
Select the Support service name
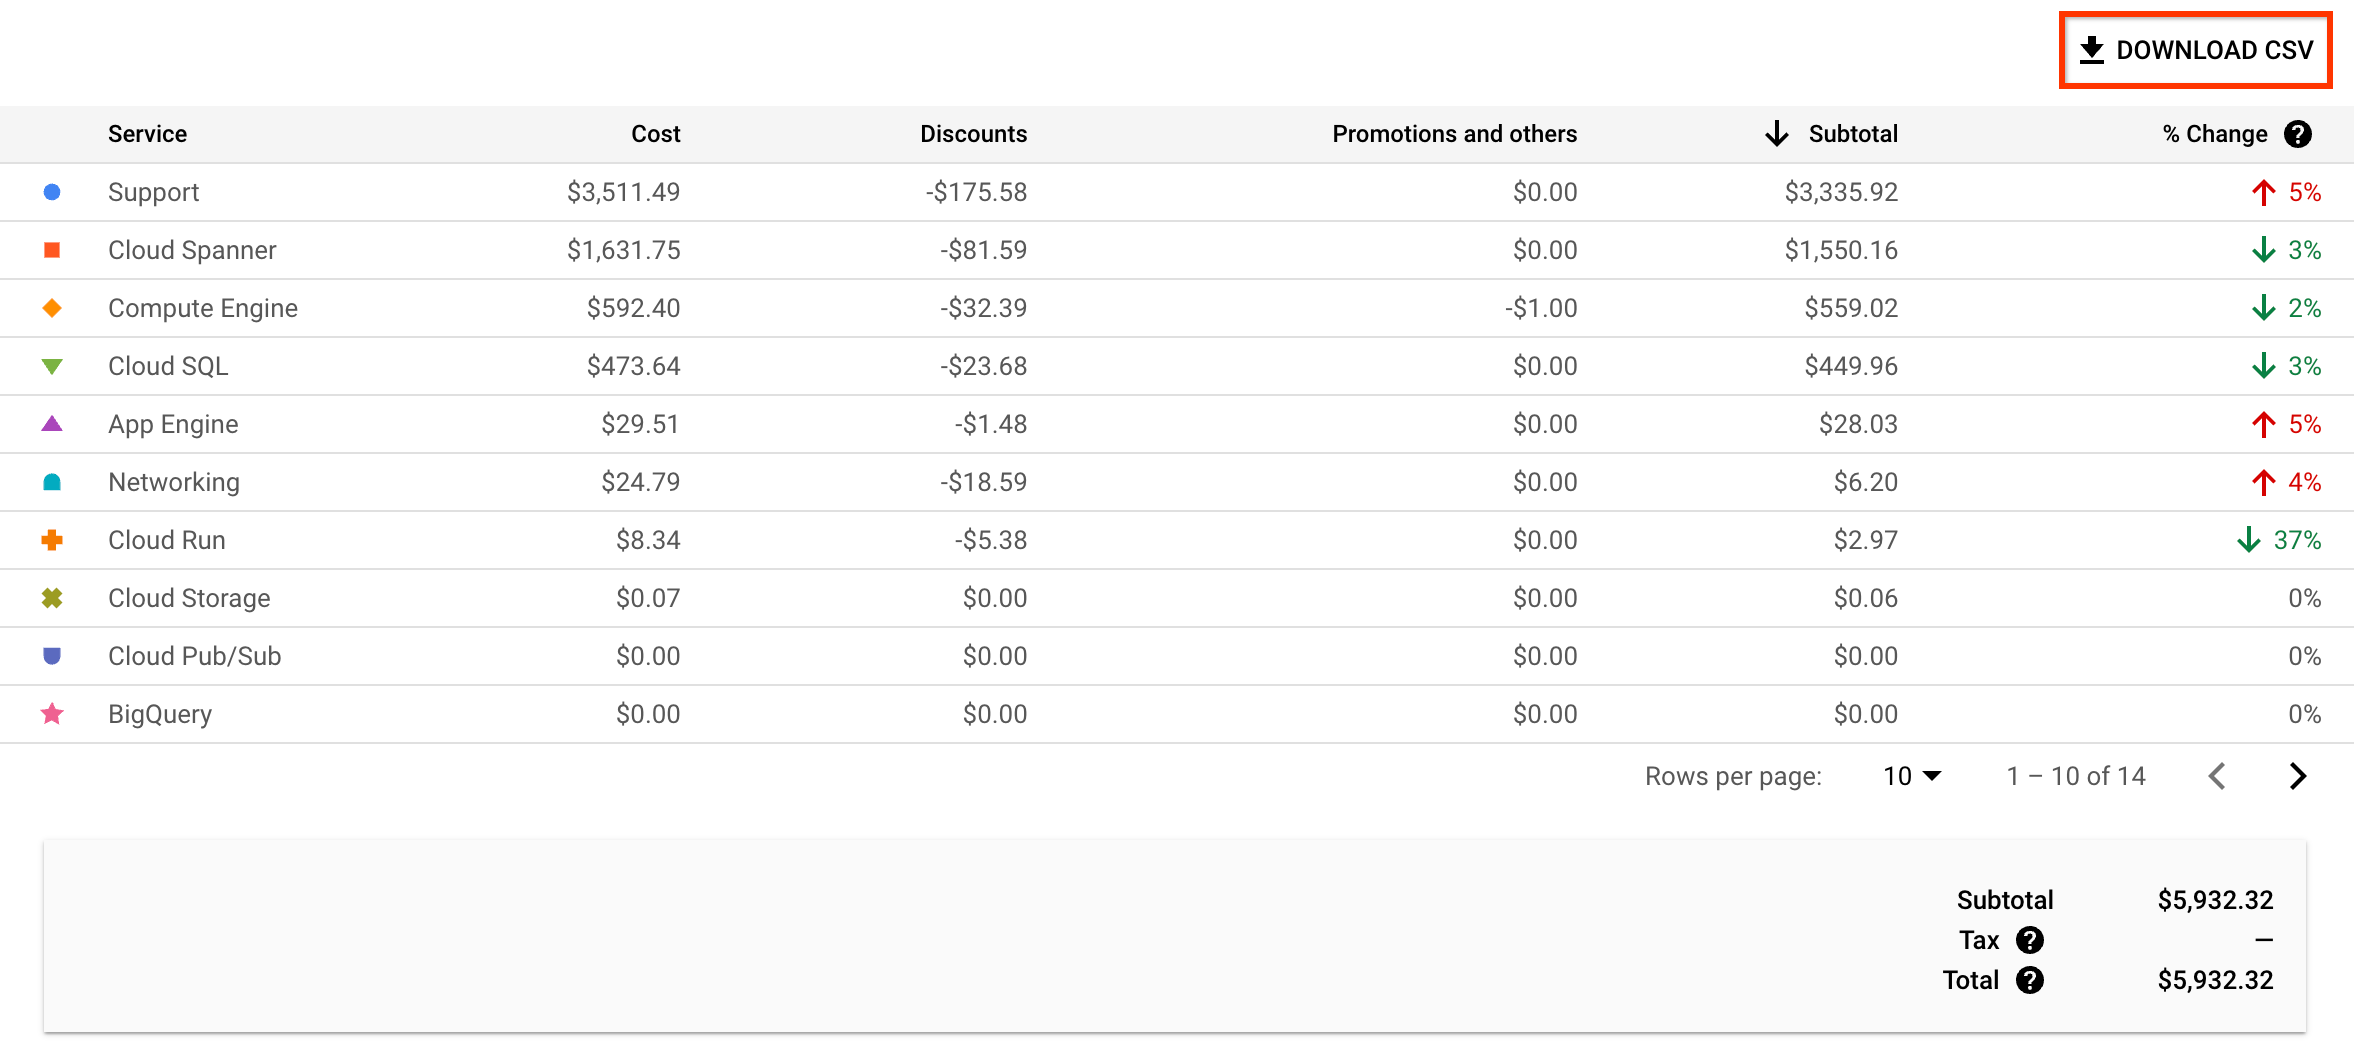(153, 192)
